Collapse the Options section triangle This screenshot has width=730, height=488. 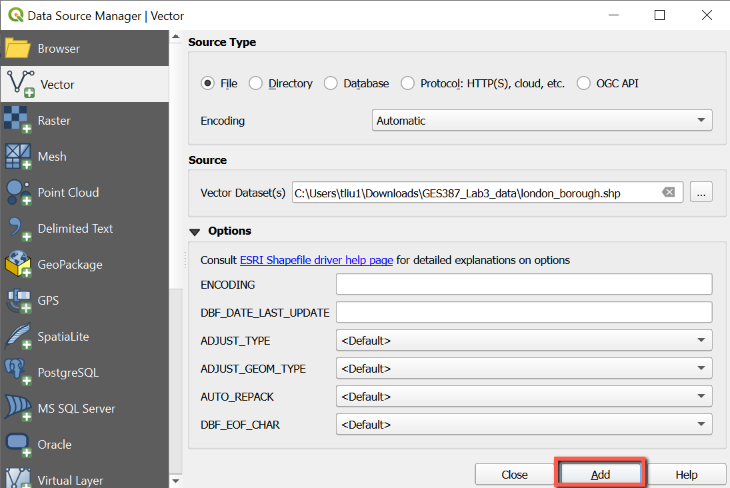click(194, 231)
